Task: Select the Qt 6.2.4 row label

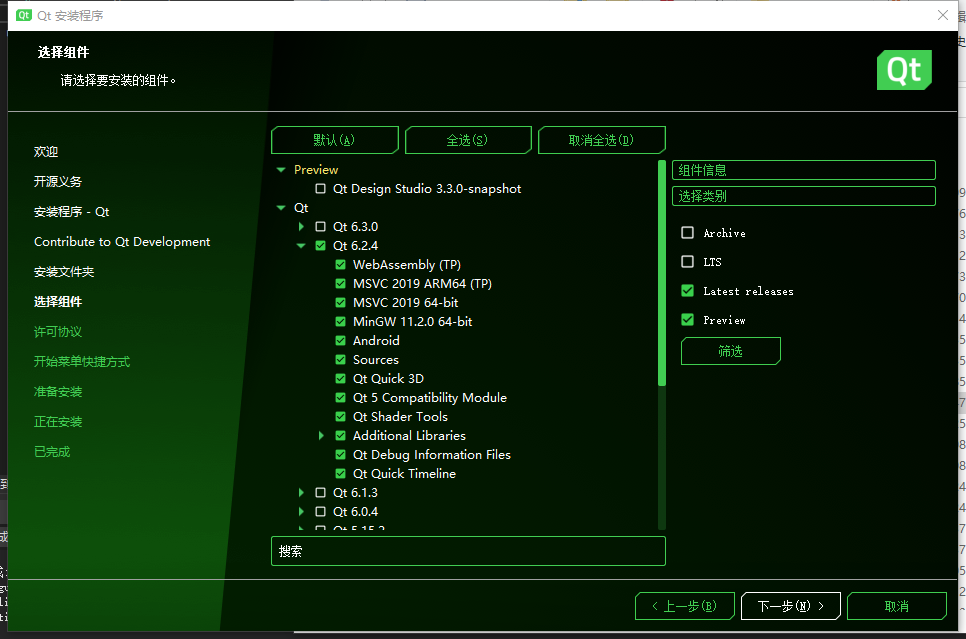Action: (355, 246)
